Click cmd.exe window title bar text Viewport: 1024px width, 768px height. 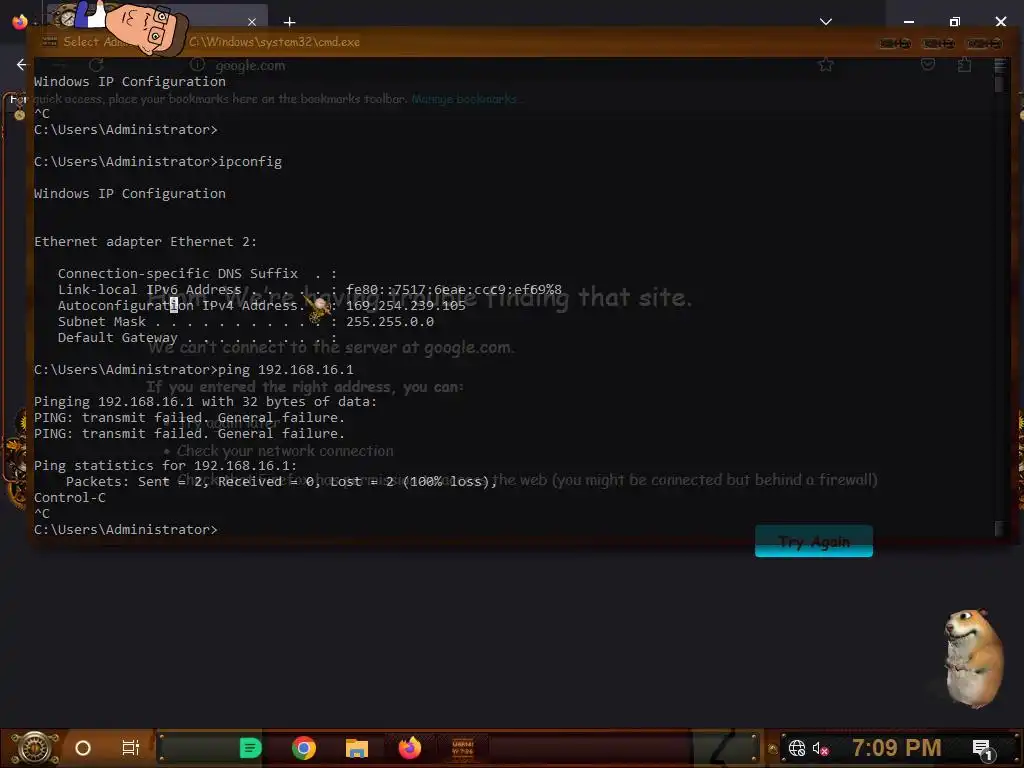click(274, 42)
